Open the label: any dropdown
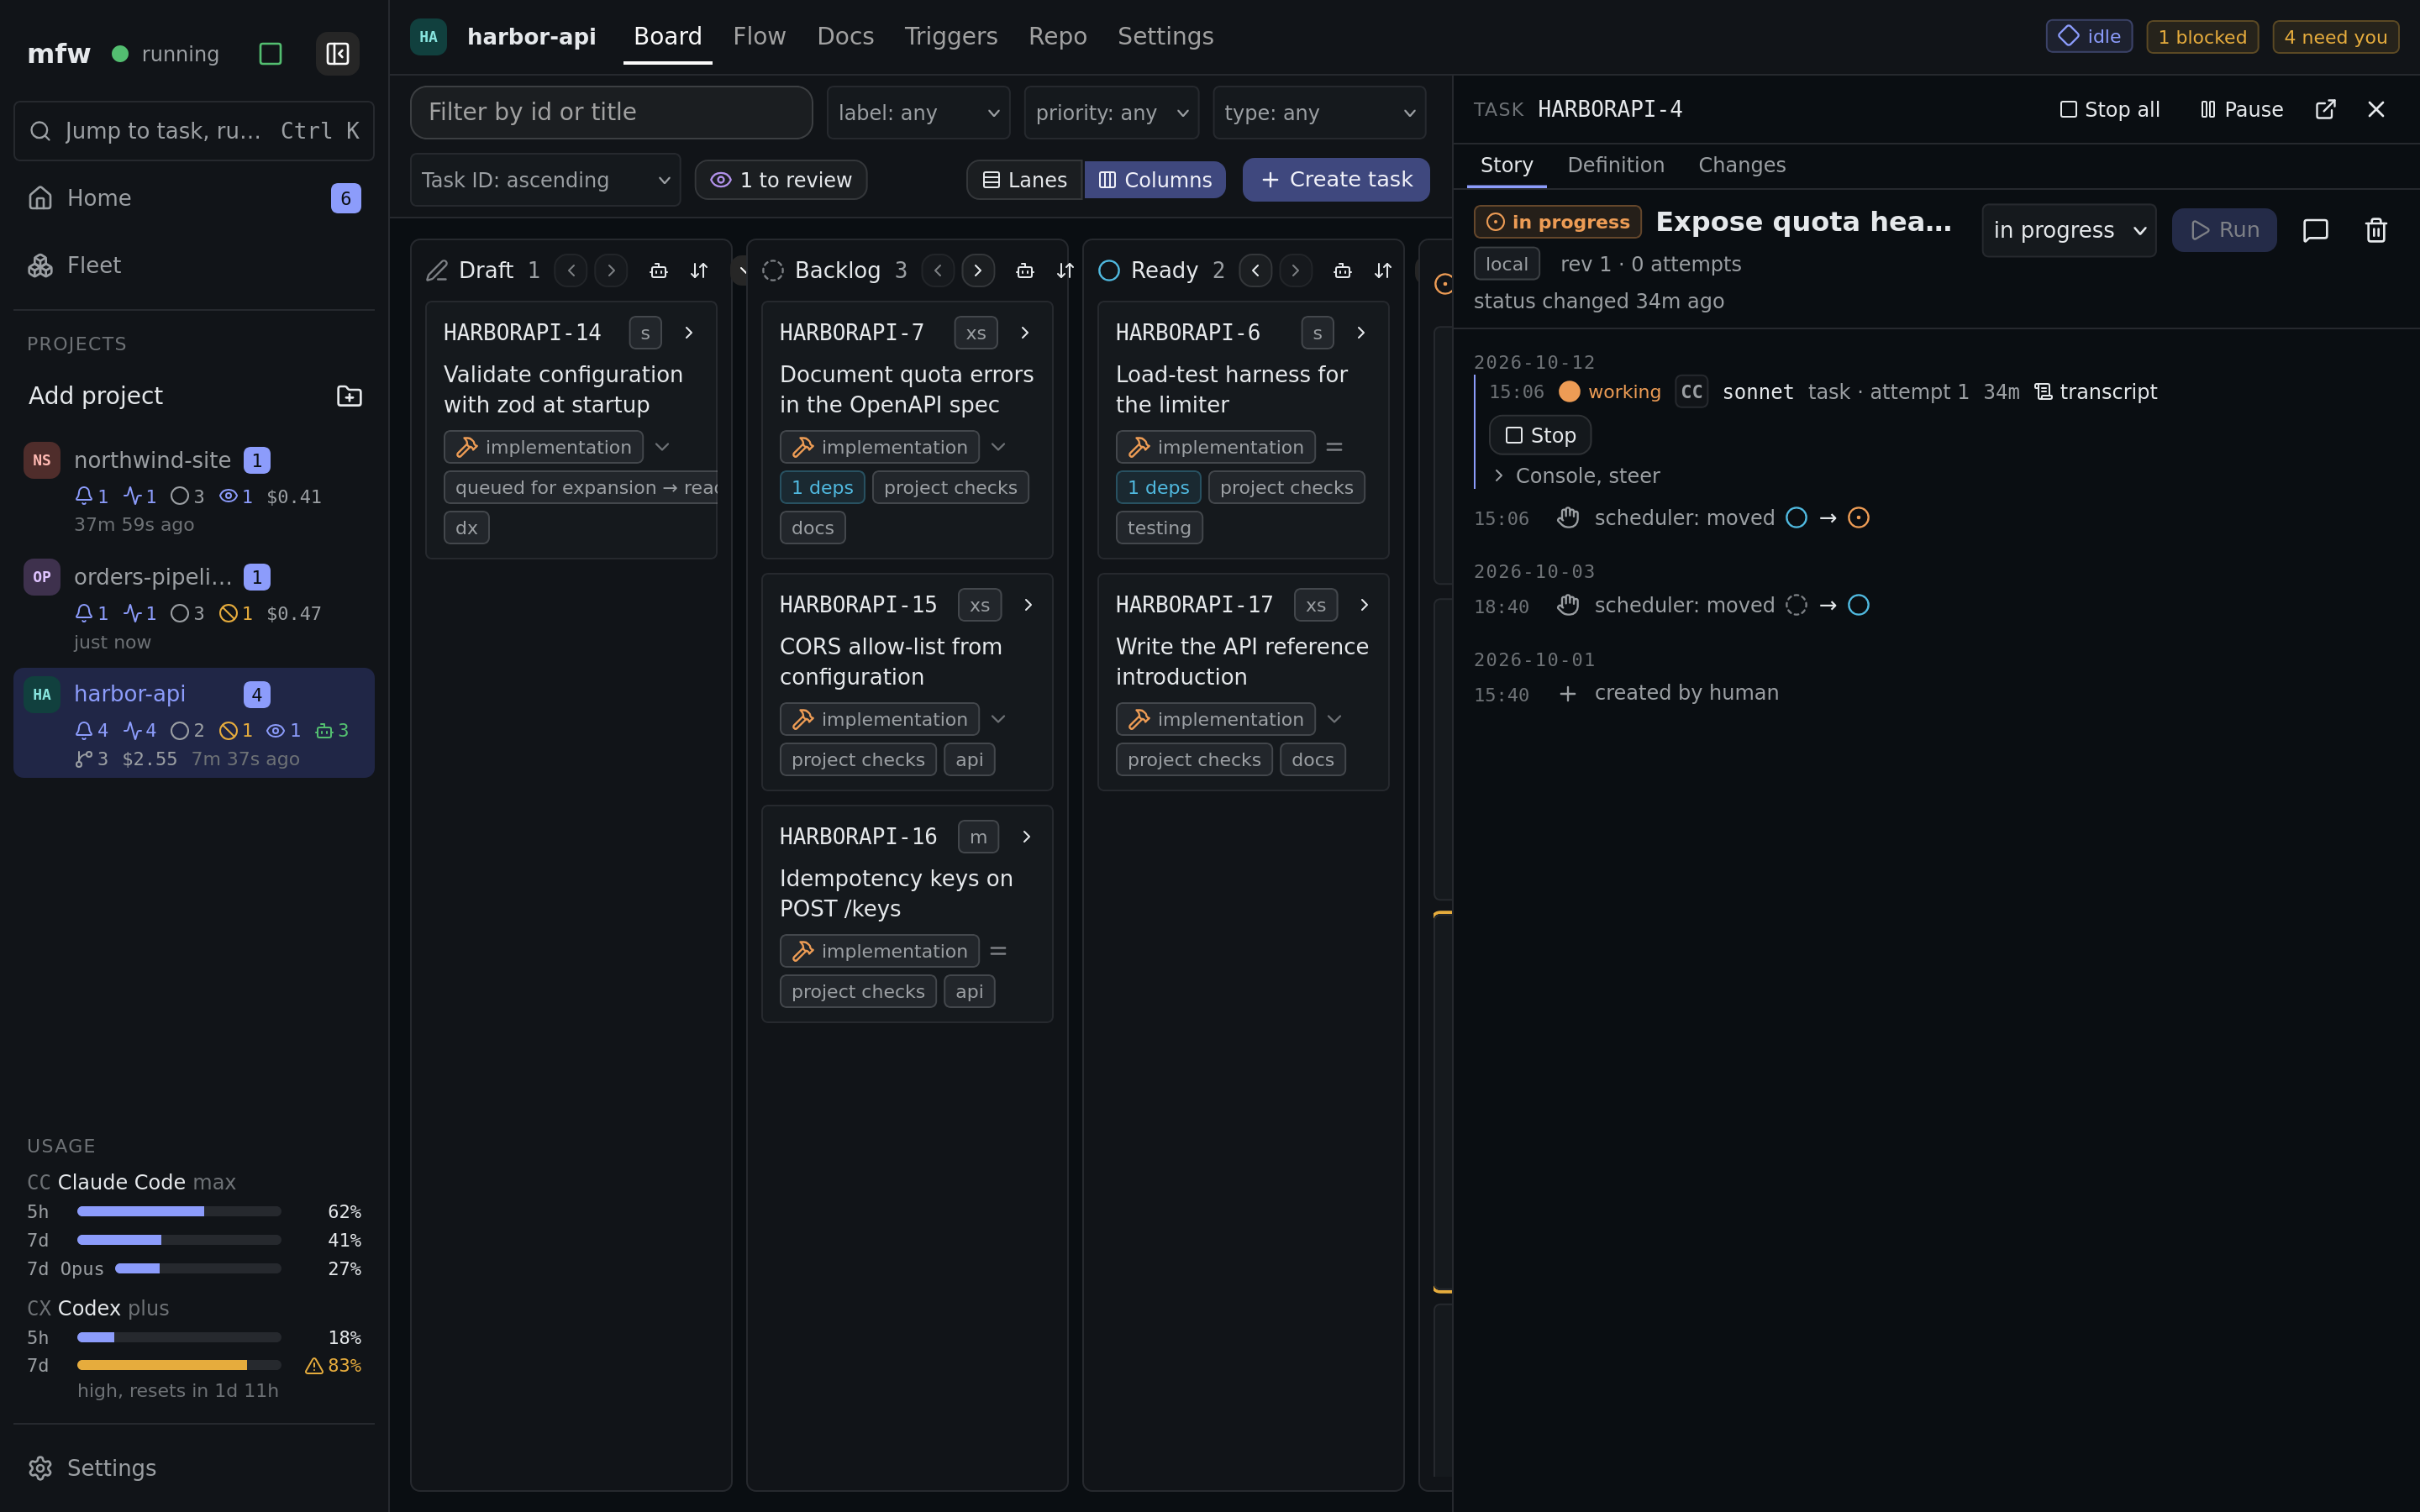2420x1512 pixels. pyautogui.click(x=918, y=112)
